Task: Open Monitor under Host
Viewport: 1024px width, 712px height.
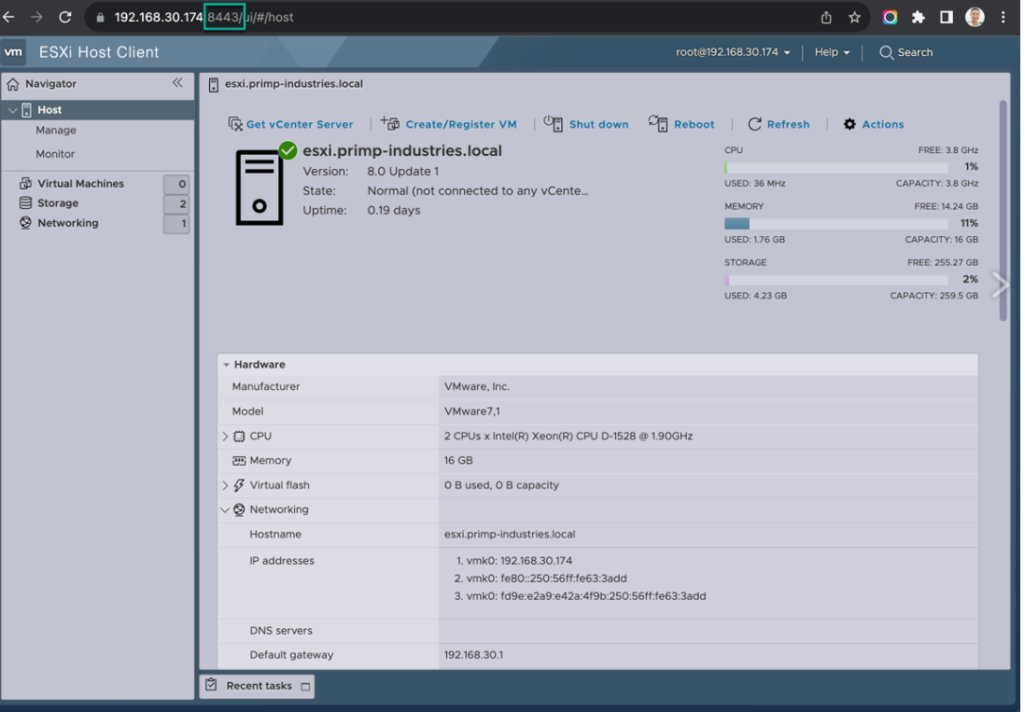Action: 55,154
